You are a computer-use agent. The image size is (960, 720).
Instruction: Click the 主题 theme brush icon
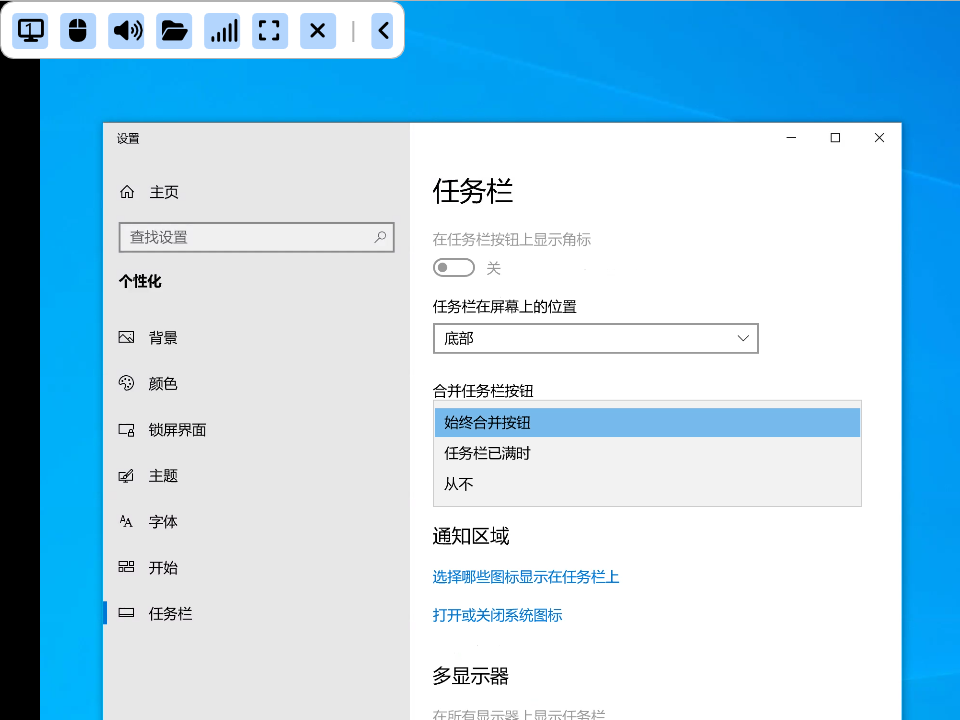tap(126, 476)
